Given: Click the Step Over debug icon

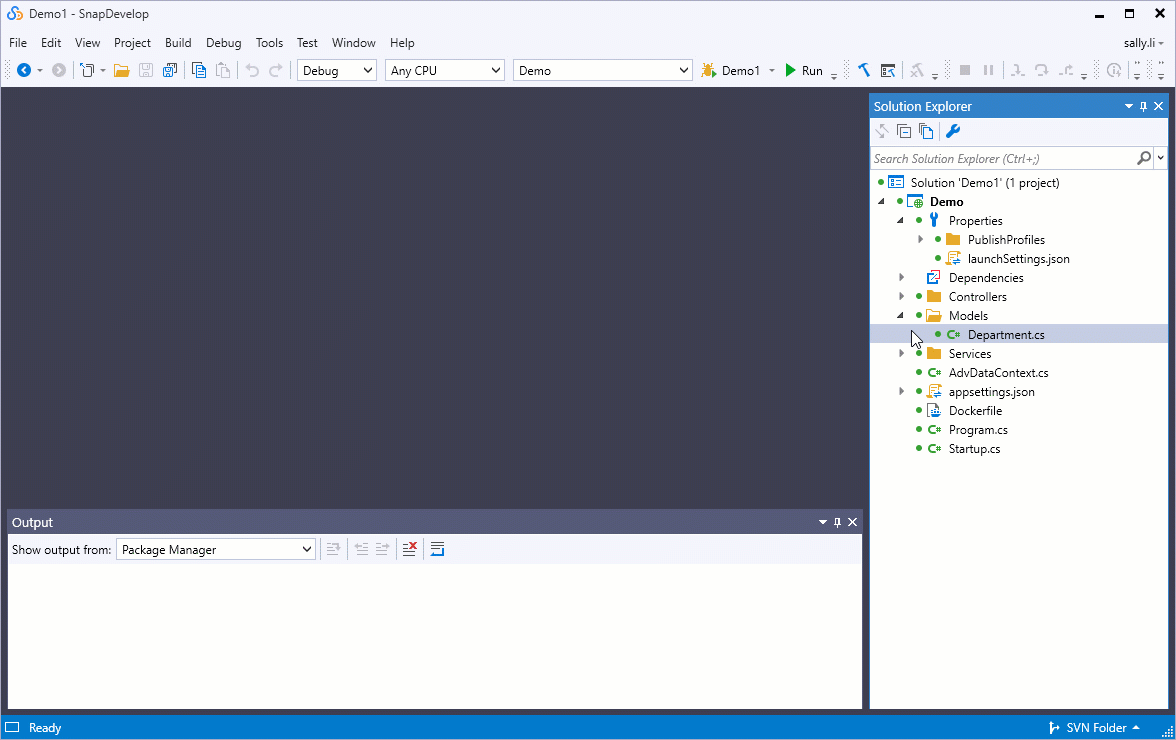Looking at the screenshot, I should tap(1041, 70).
